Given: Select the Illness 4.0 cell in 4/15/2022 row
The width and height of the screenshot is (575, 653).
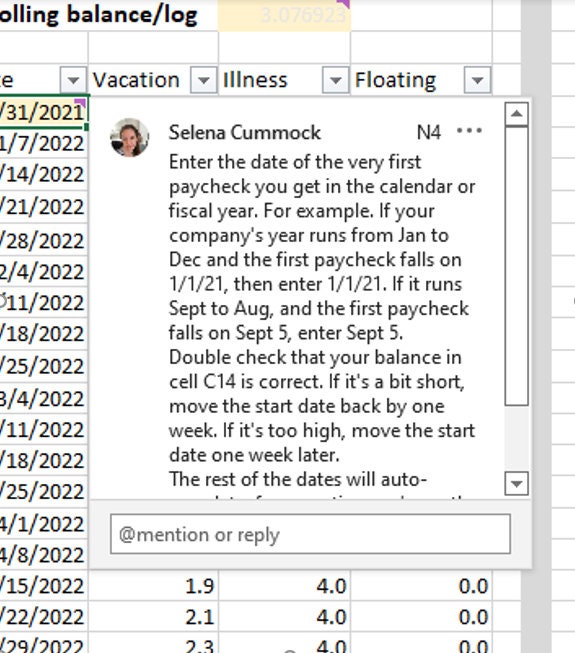Looking at the screenshot, I should click(x=284, y=586).
